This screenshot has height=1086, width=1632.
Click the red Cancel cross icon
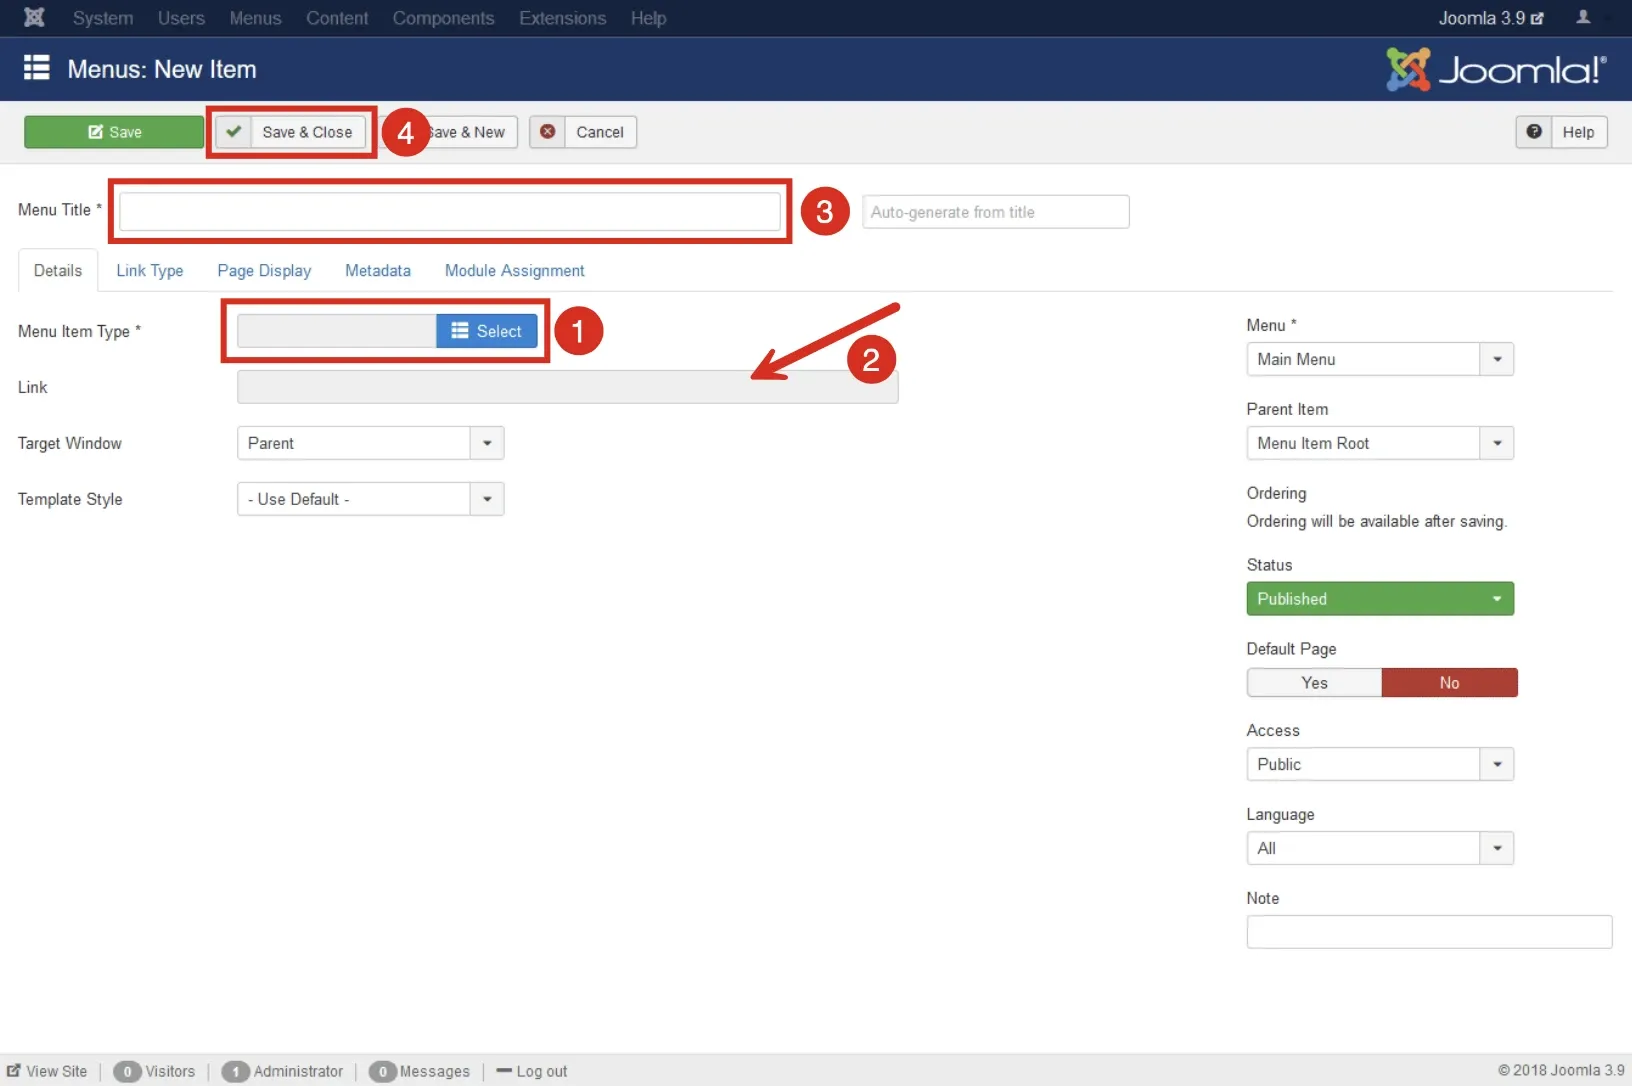point(548,132)
